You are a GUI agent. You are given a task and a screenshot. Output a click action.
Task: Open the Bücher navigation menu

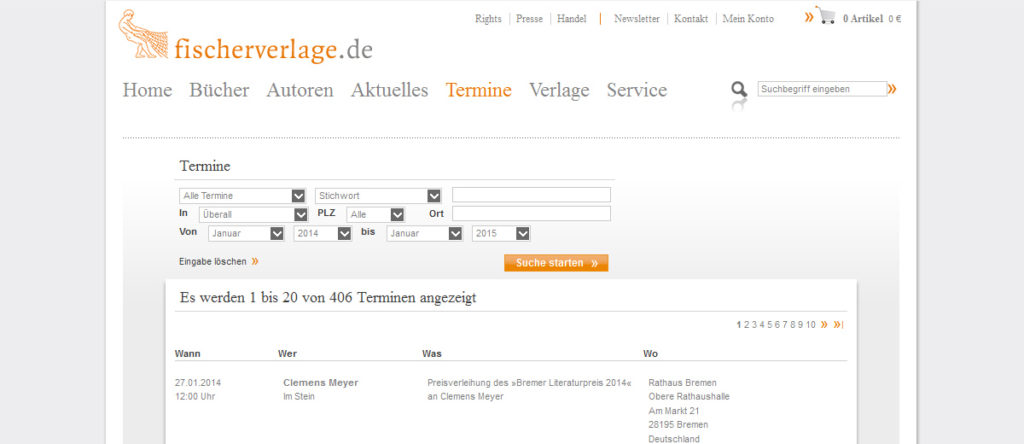(219, 90)
